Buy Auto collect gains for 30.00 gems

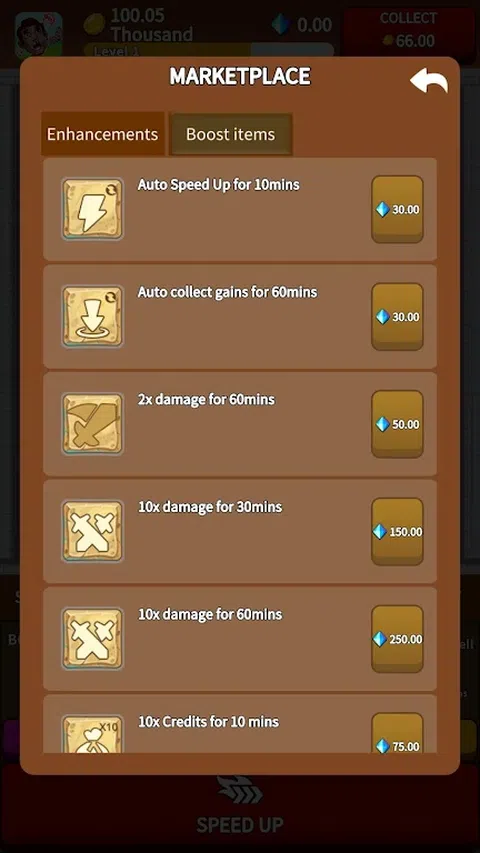click(x=397, y=317)
